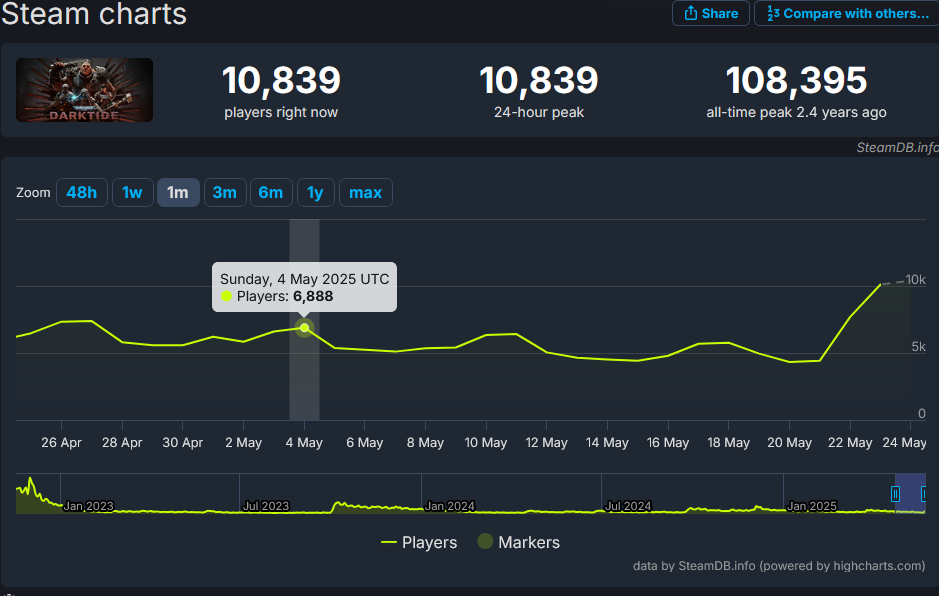Show the max zoom range

pos(365,192)
